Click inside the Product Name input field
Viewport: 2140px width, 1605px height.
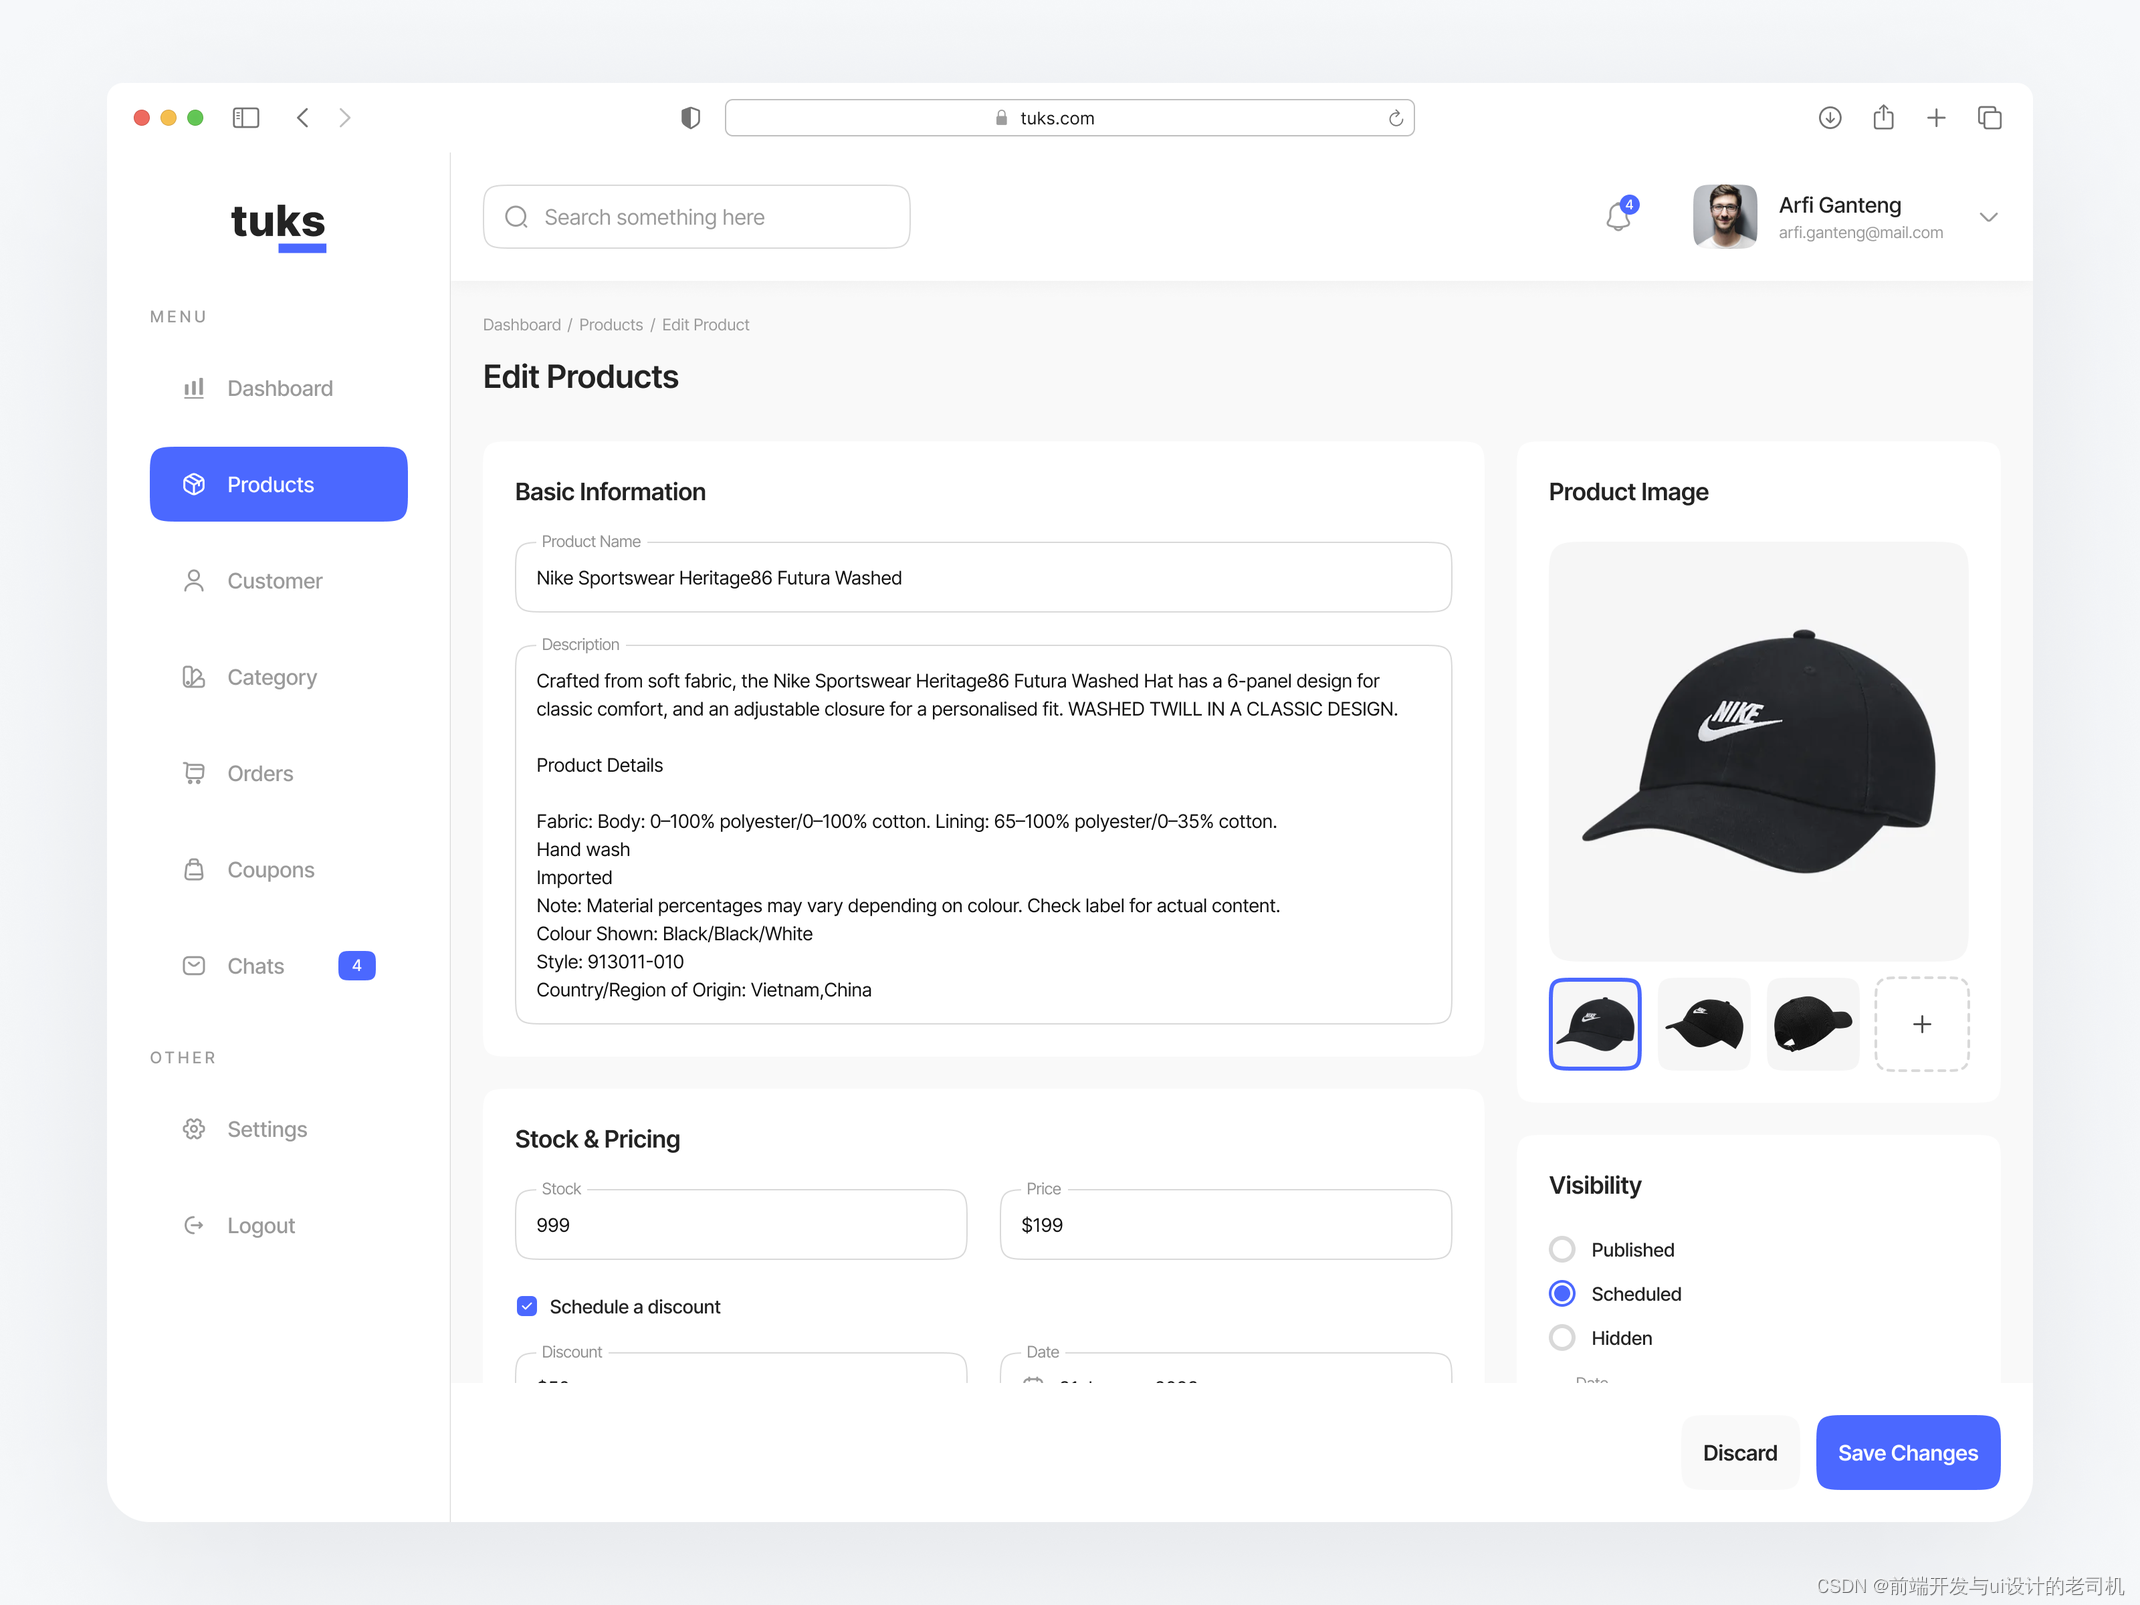pos(982,578)
